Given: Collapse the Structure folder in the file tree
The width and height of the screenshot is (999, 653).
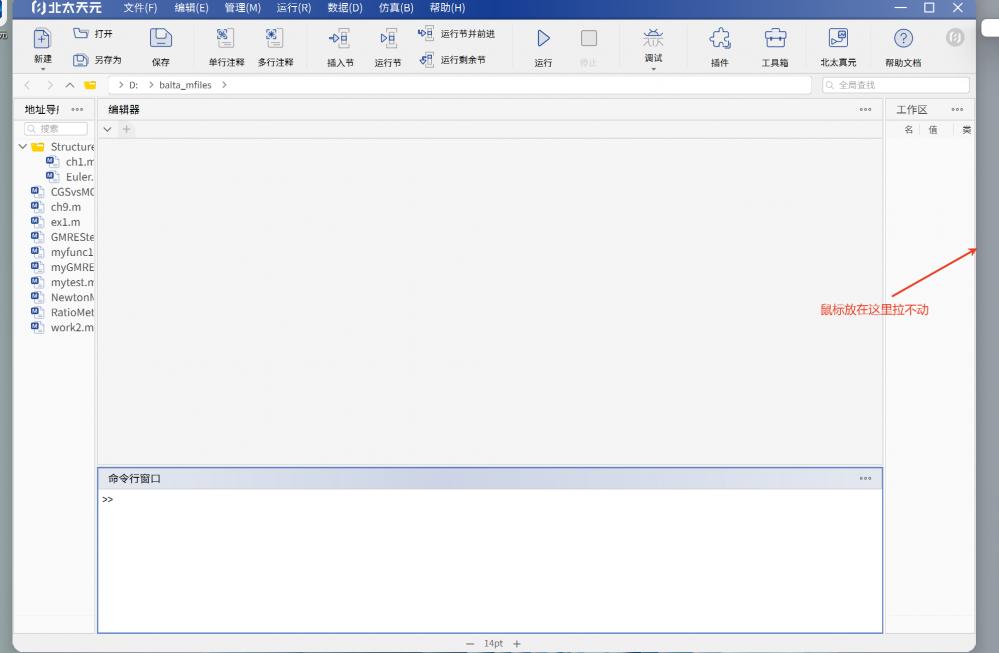Looking at the screenshot, I should (22, 146).
